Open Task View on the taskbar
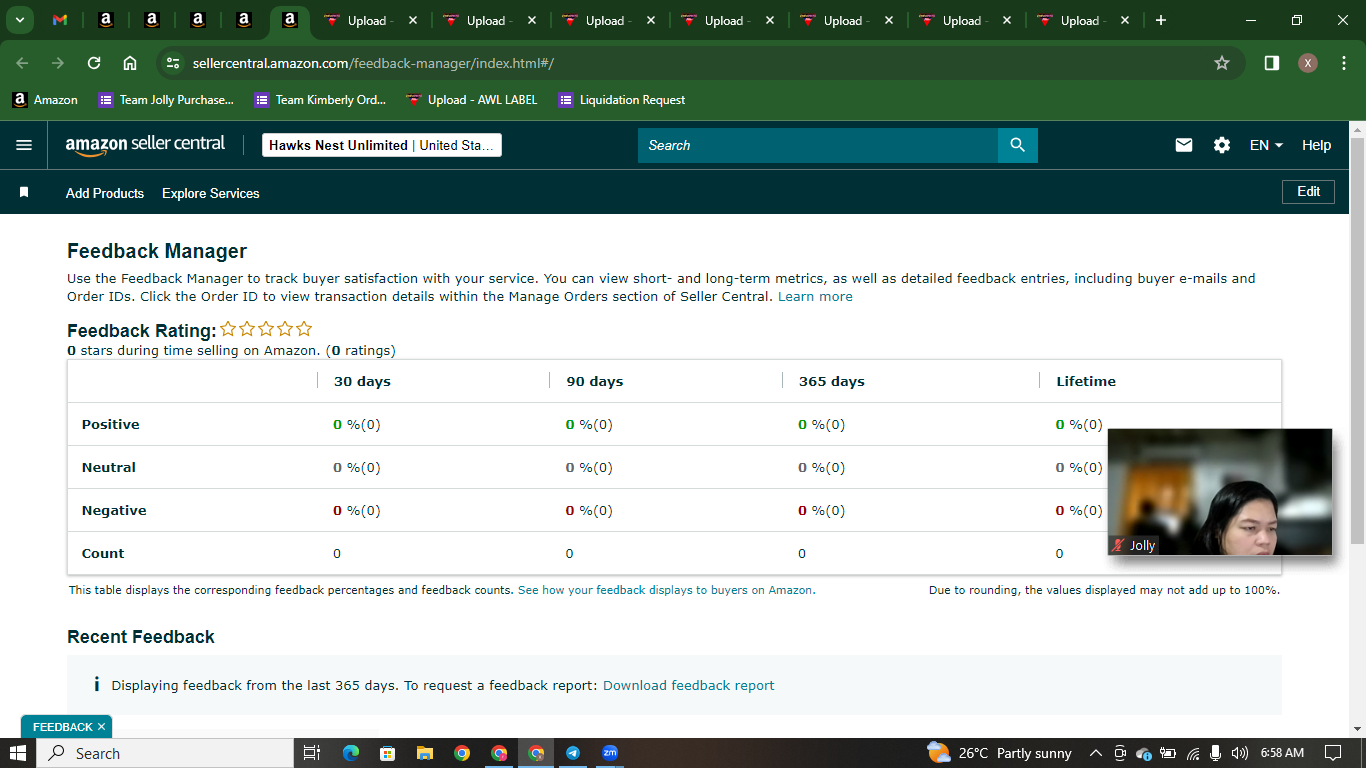This screenshot has width=1366, height=768. click(311, 753)
